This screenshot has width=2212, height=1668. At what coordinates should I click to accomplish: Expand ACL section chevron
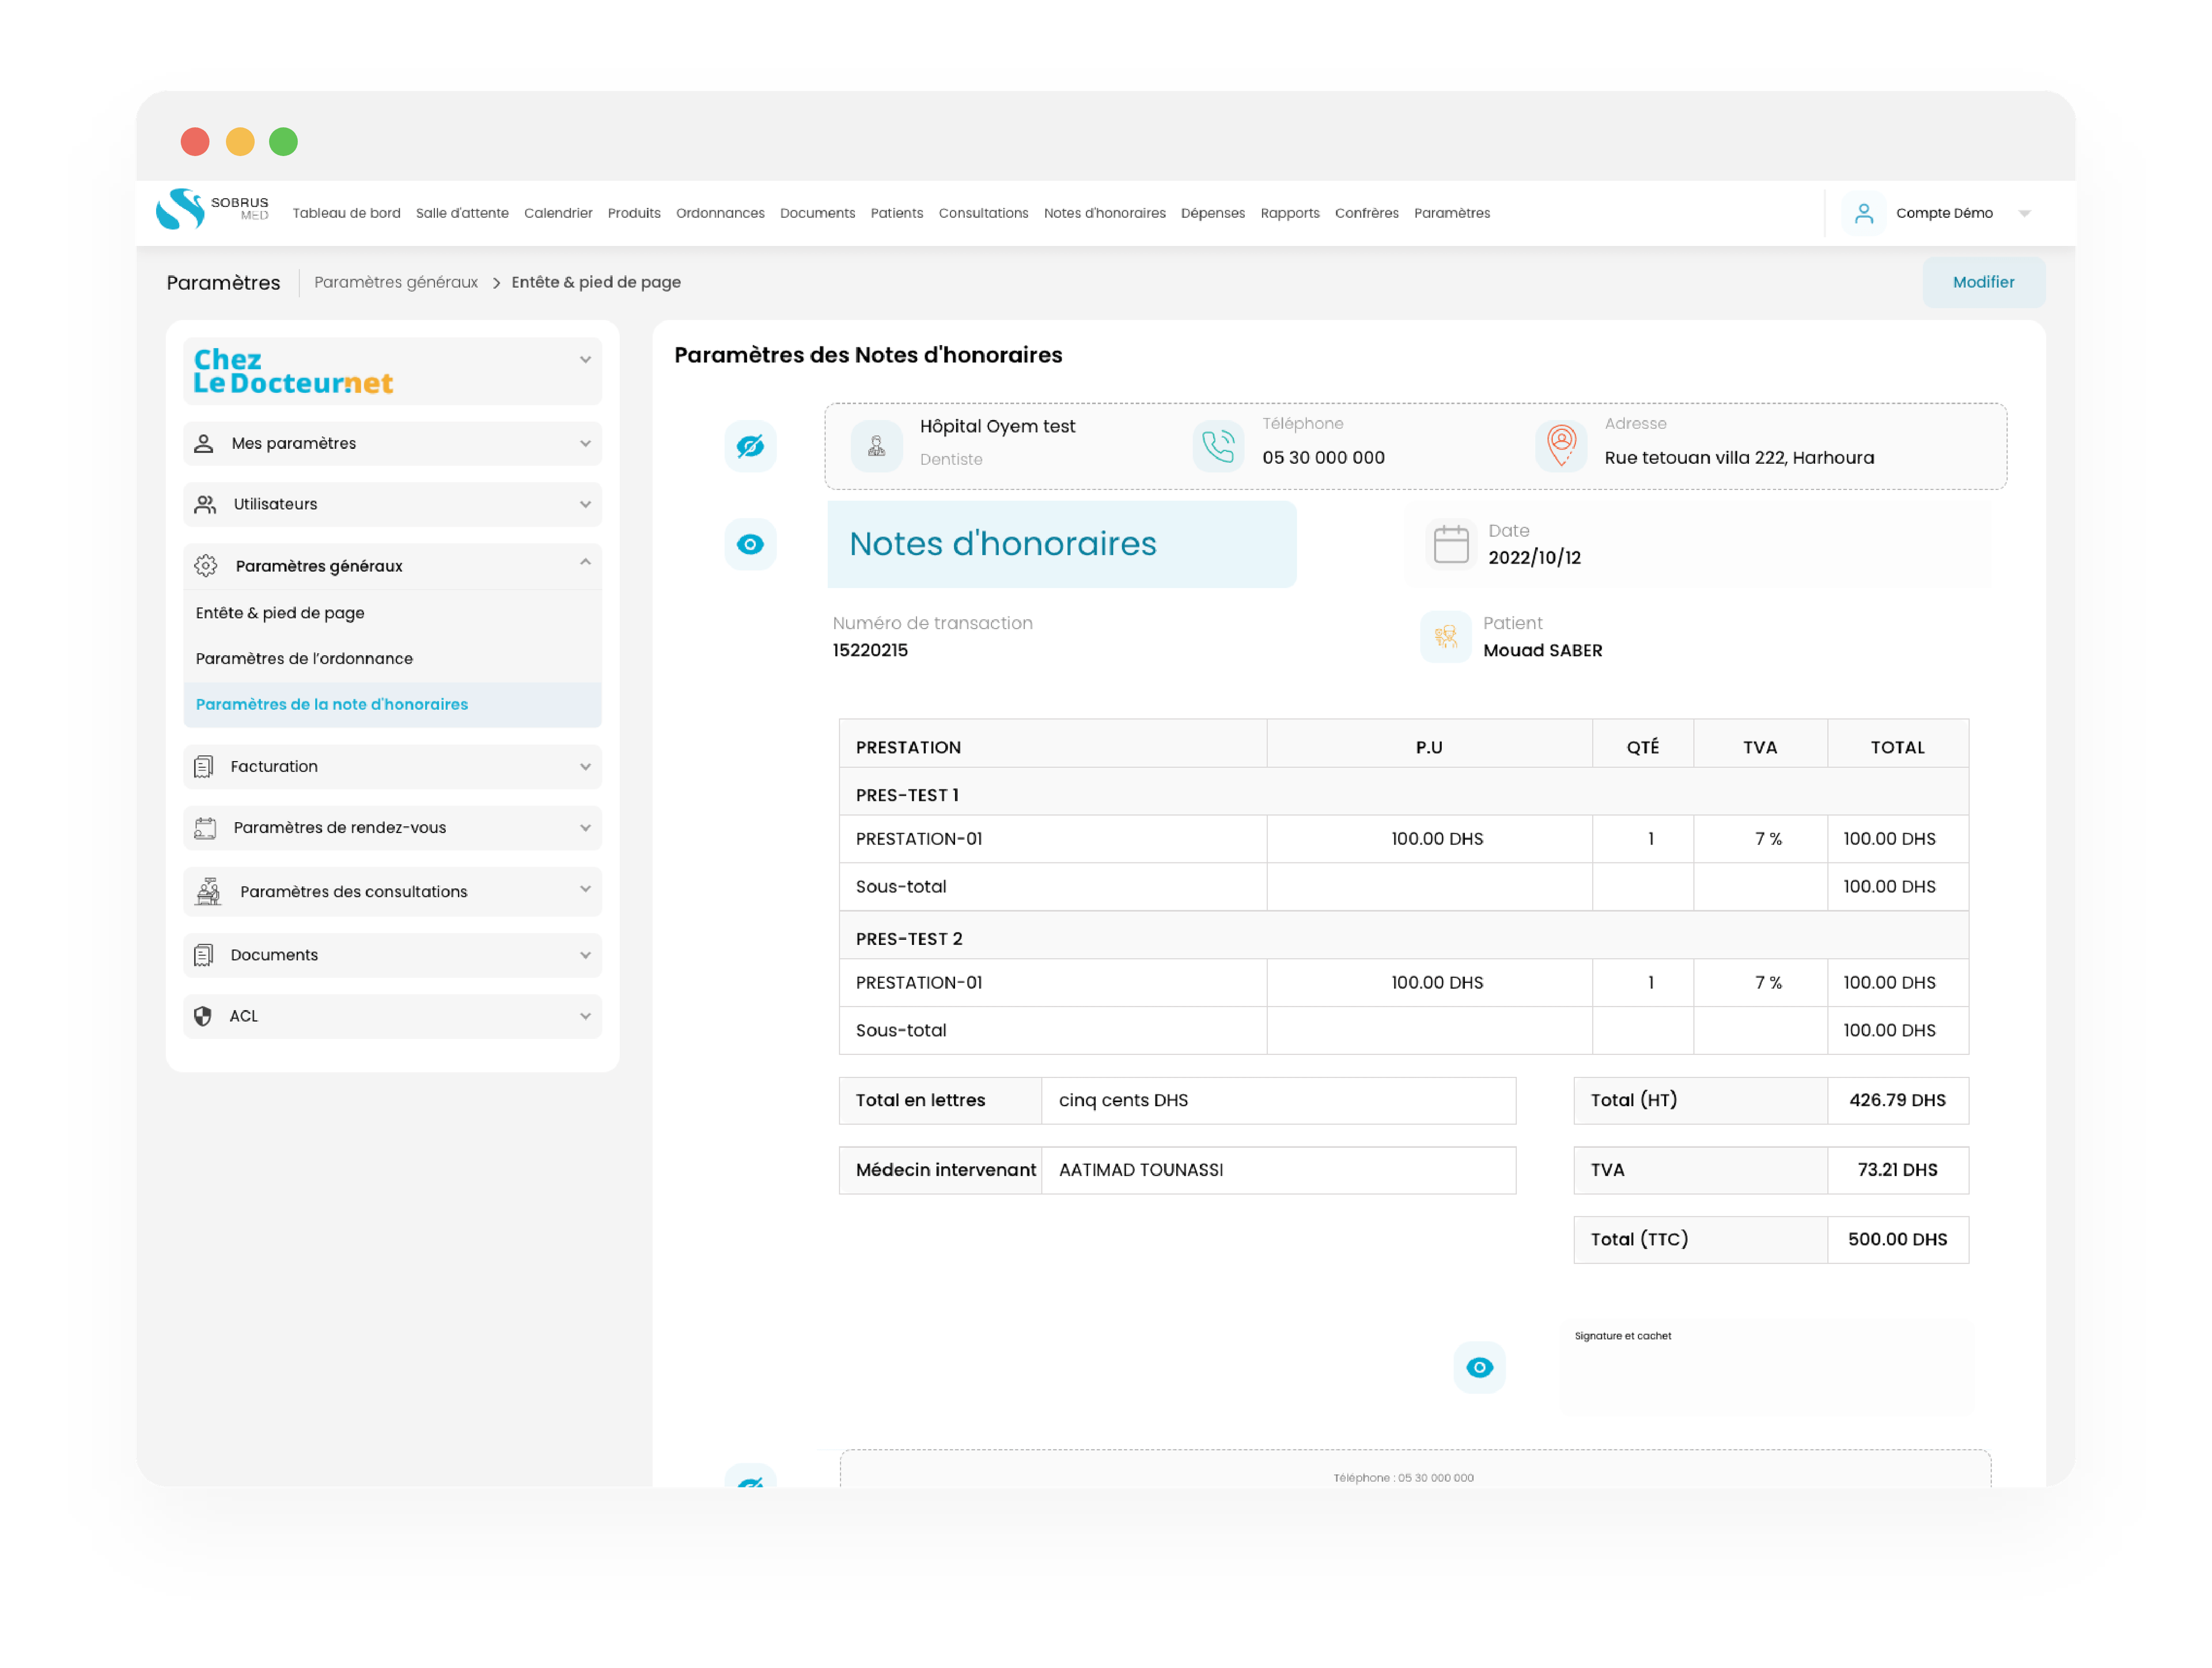(585, 1016)
